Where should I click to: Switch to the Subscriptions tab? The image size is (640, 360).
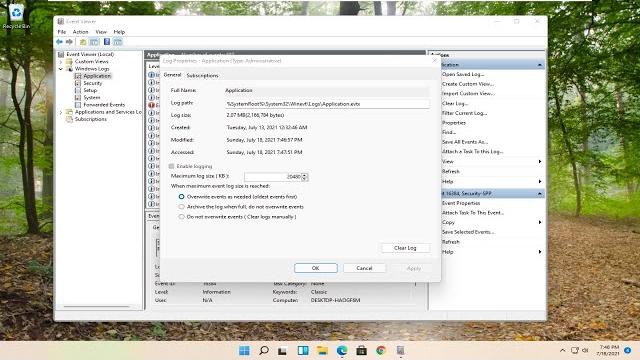(202, 76)
